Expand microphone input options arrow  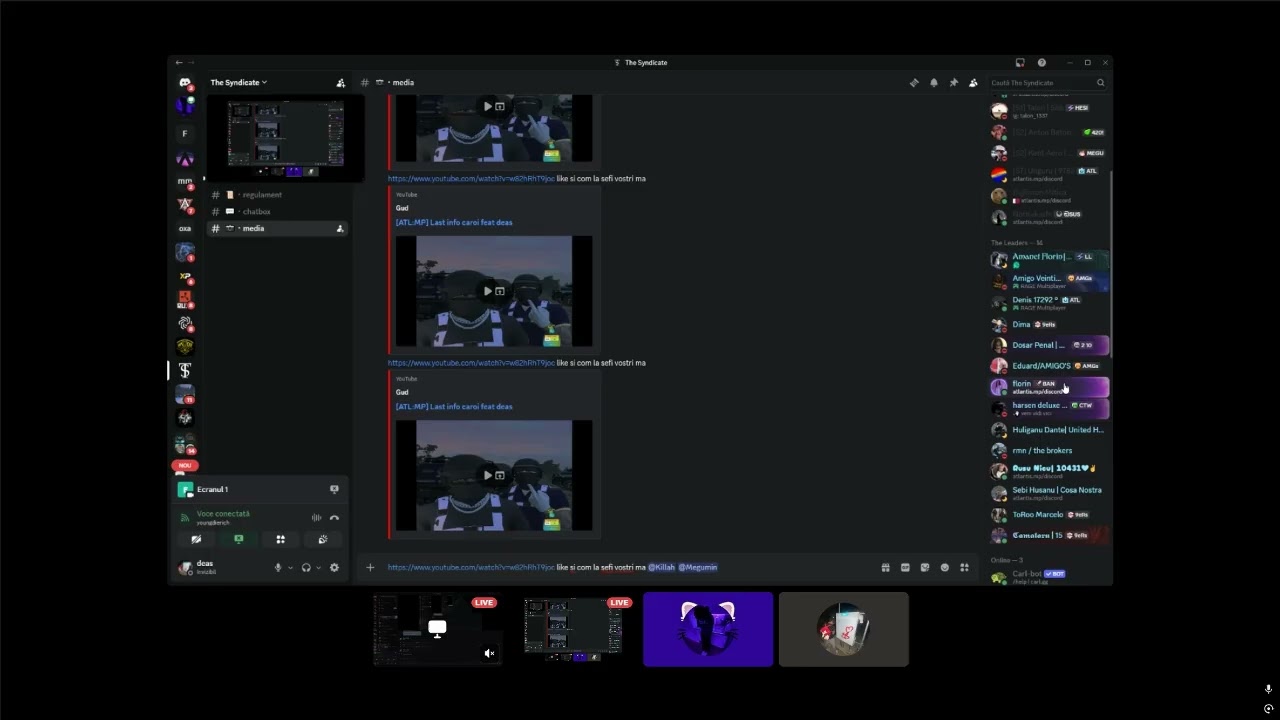click(x=290, y=567)
